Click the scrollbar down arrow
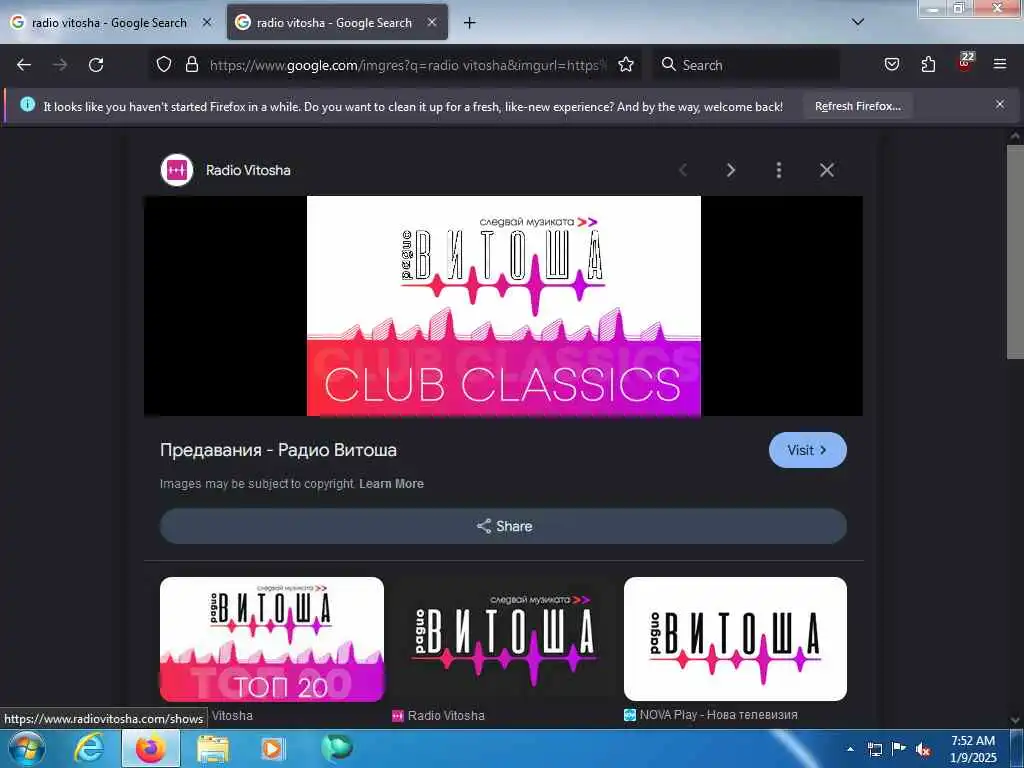1024x768 pixels. [1015, 720]
